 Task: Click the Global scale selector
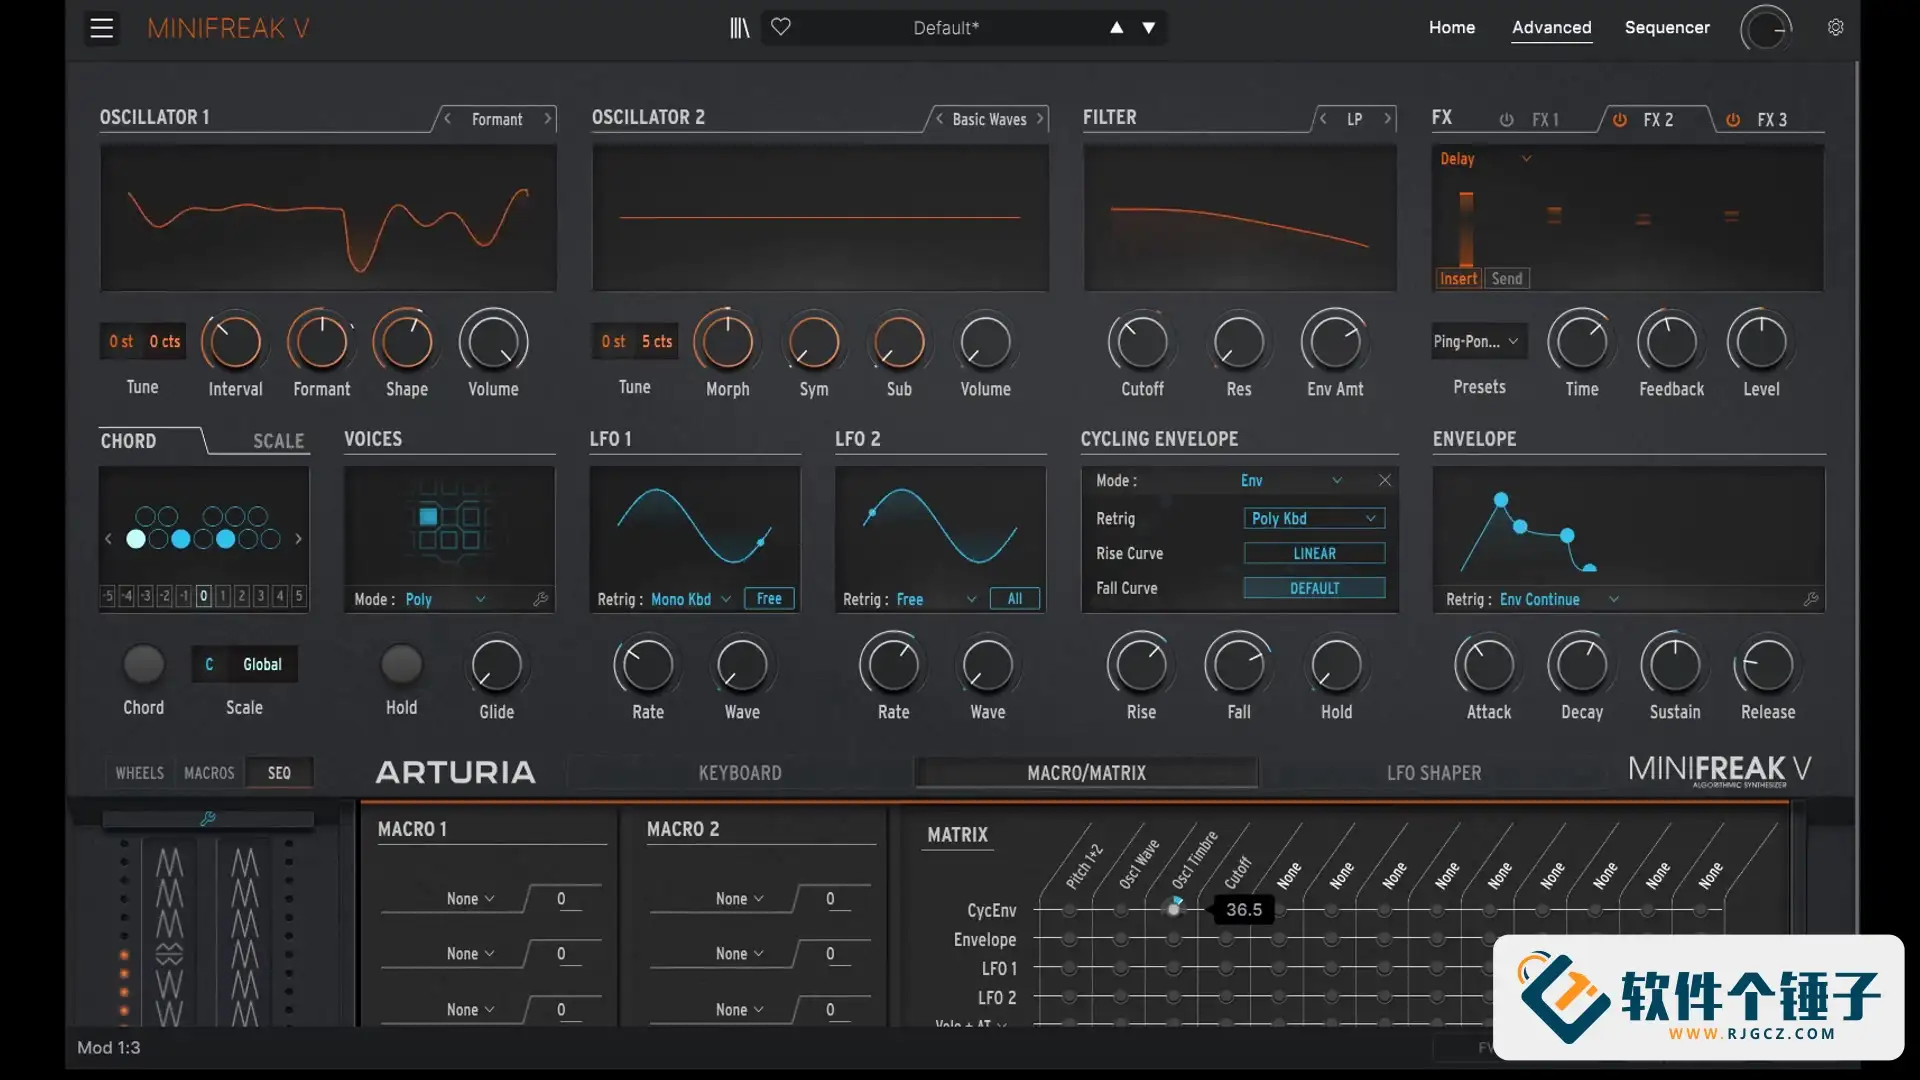(262, 664)
